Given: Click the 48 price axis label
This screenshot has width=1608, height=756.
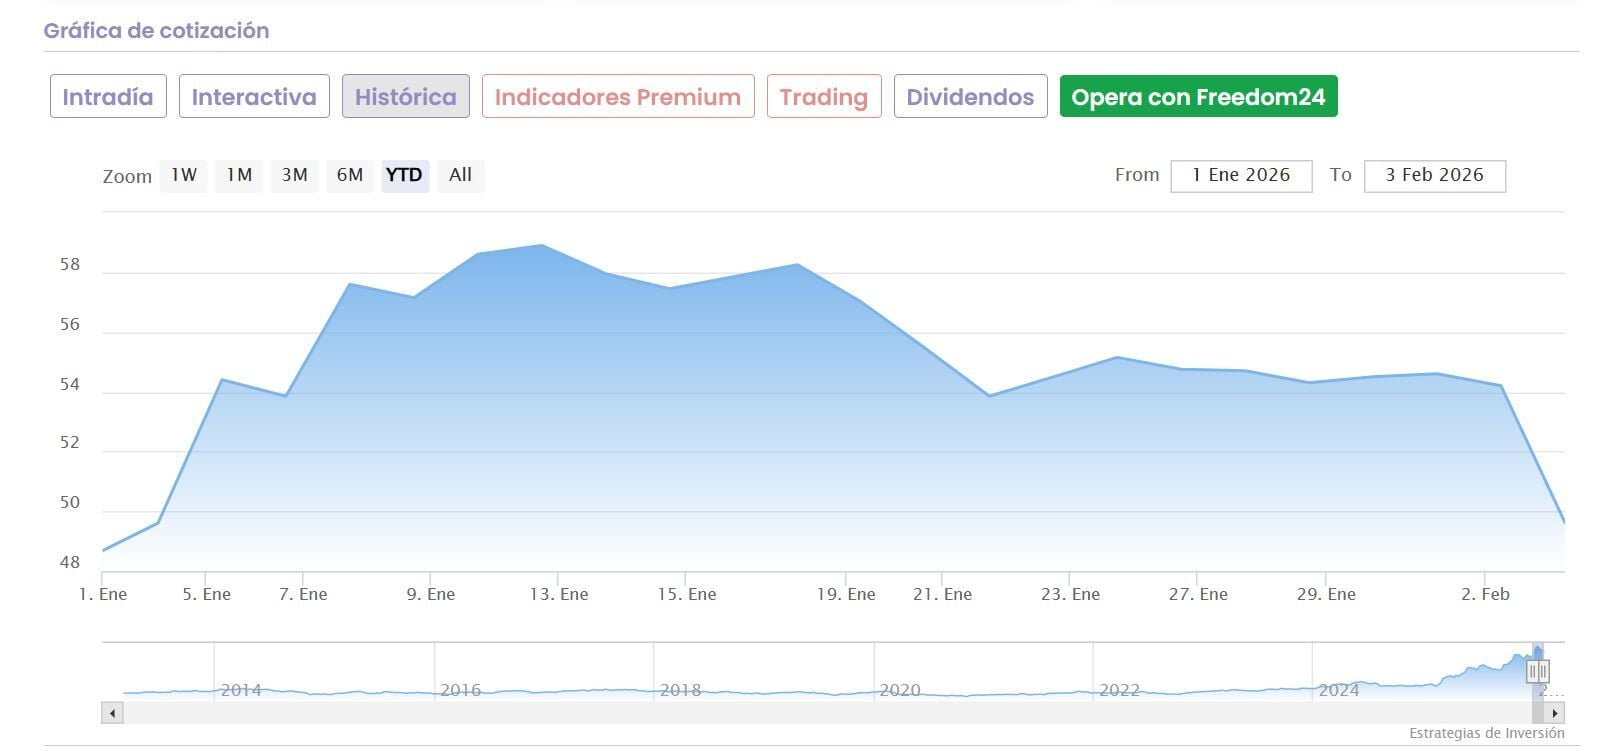Looking at the screenshot, I should pyautogui.click(x=70, y=562).
